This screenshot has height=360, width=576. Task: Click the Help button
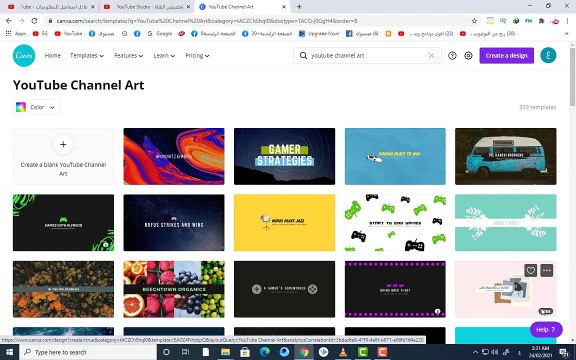coord(546,330)
